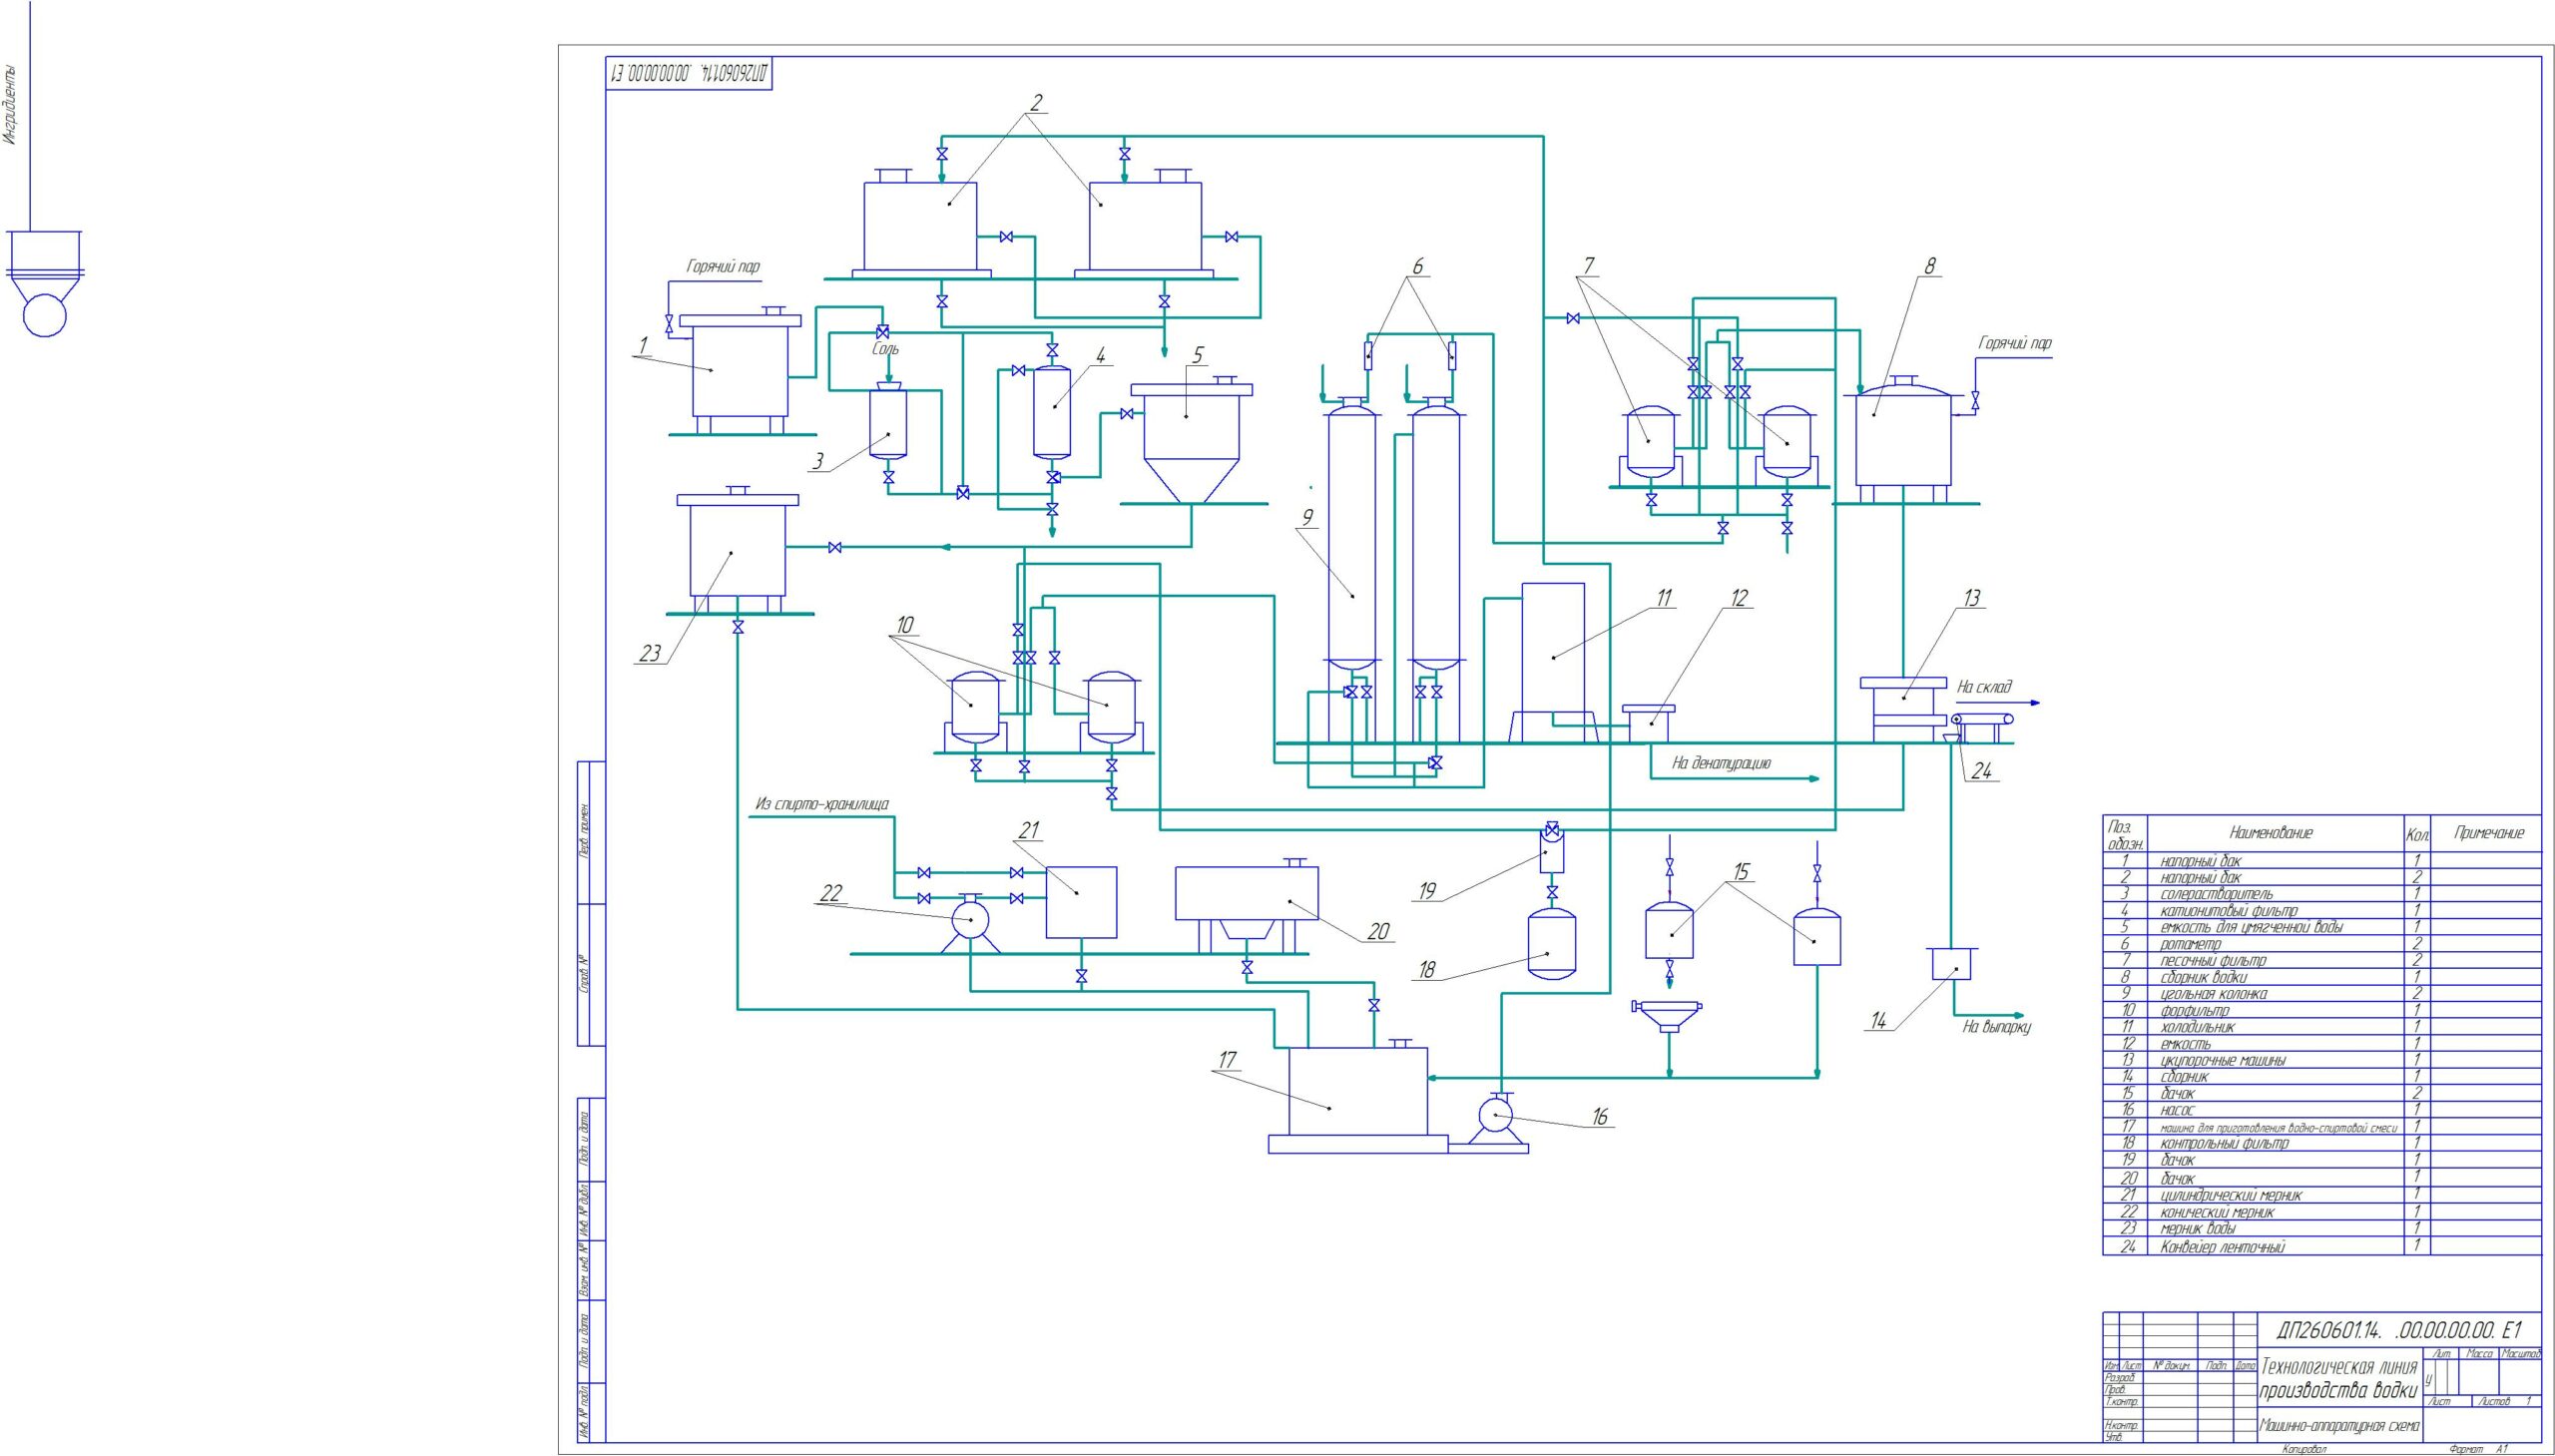Click table row 'Конвейер ленточный'
The width and height of the screenshot is (2555, 1456).
(2322, 1246)
